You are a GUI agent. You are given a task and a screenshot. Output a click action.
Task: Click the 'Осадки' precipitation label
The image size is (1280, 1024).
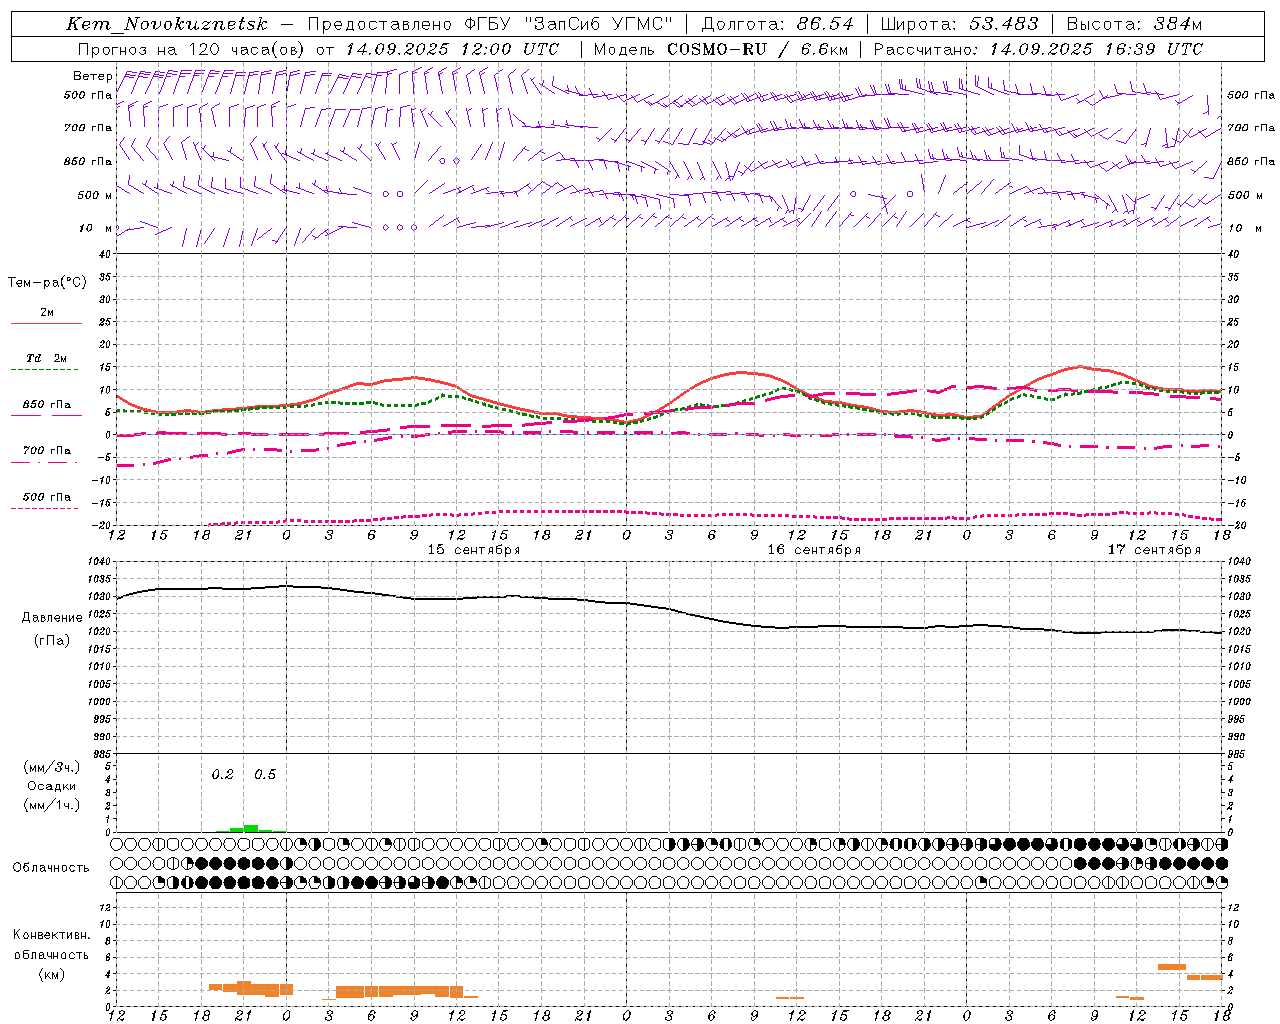tap(51, 786)
